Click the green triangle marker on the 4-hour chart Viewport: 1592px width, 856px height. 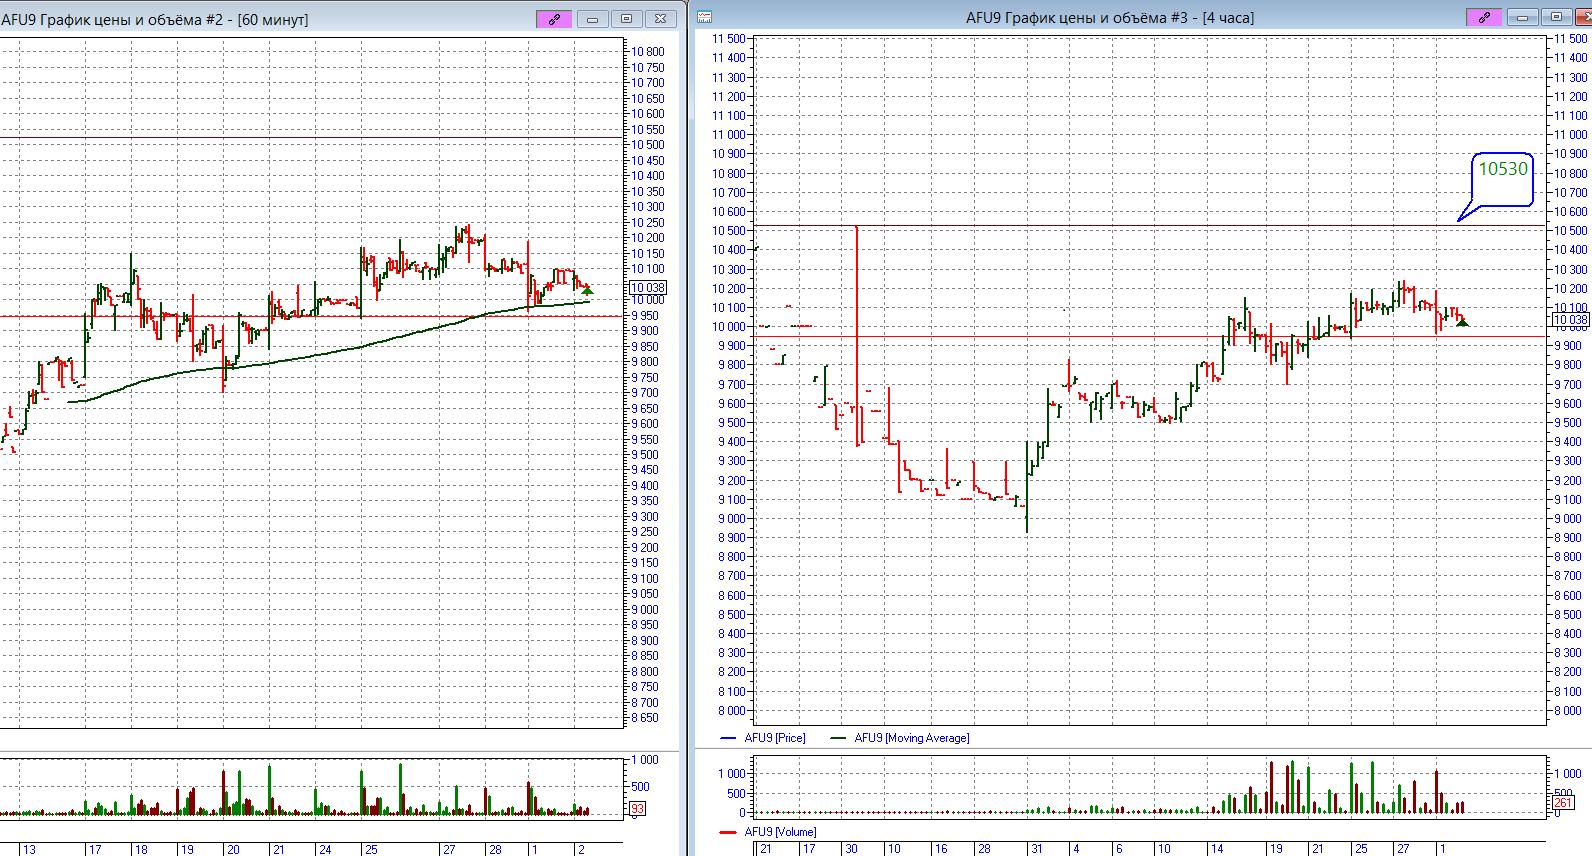1462,322
